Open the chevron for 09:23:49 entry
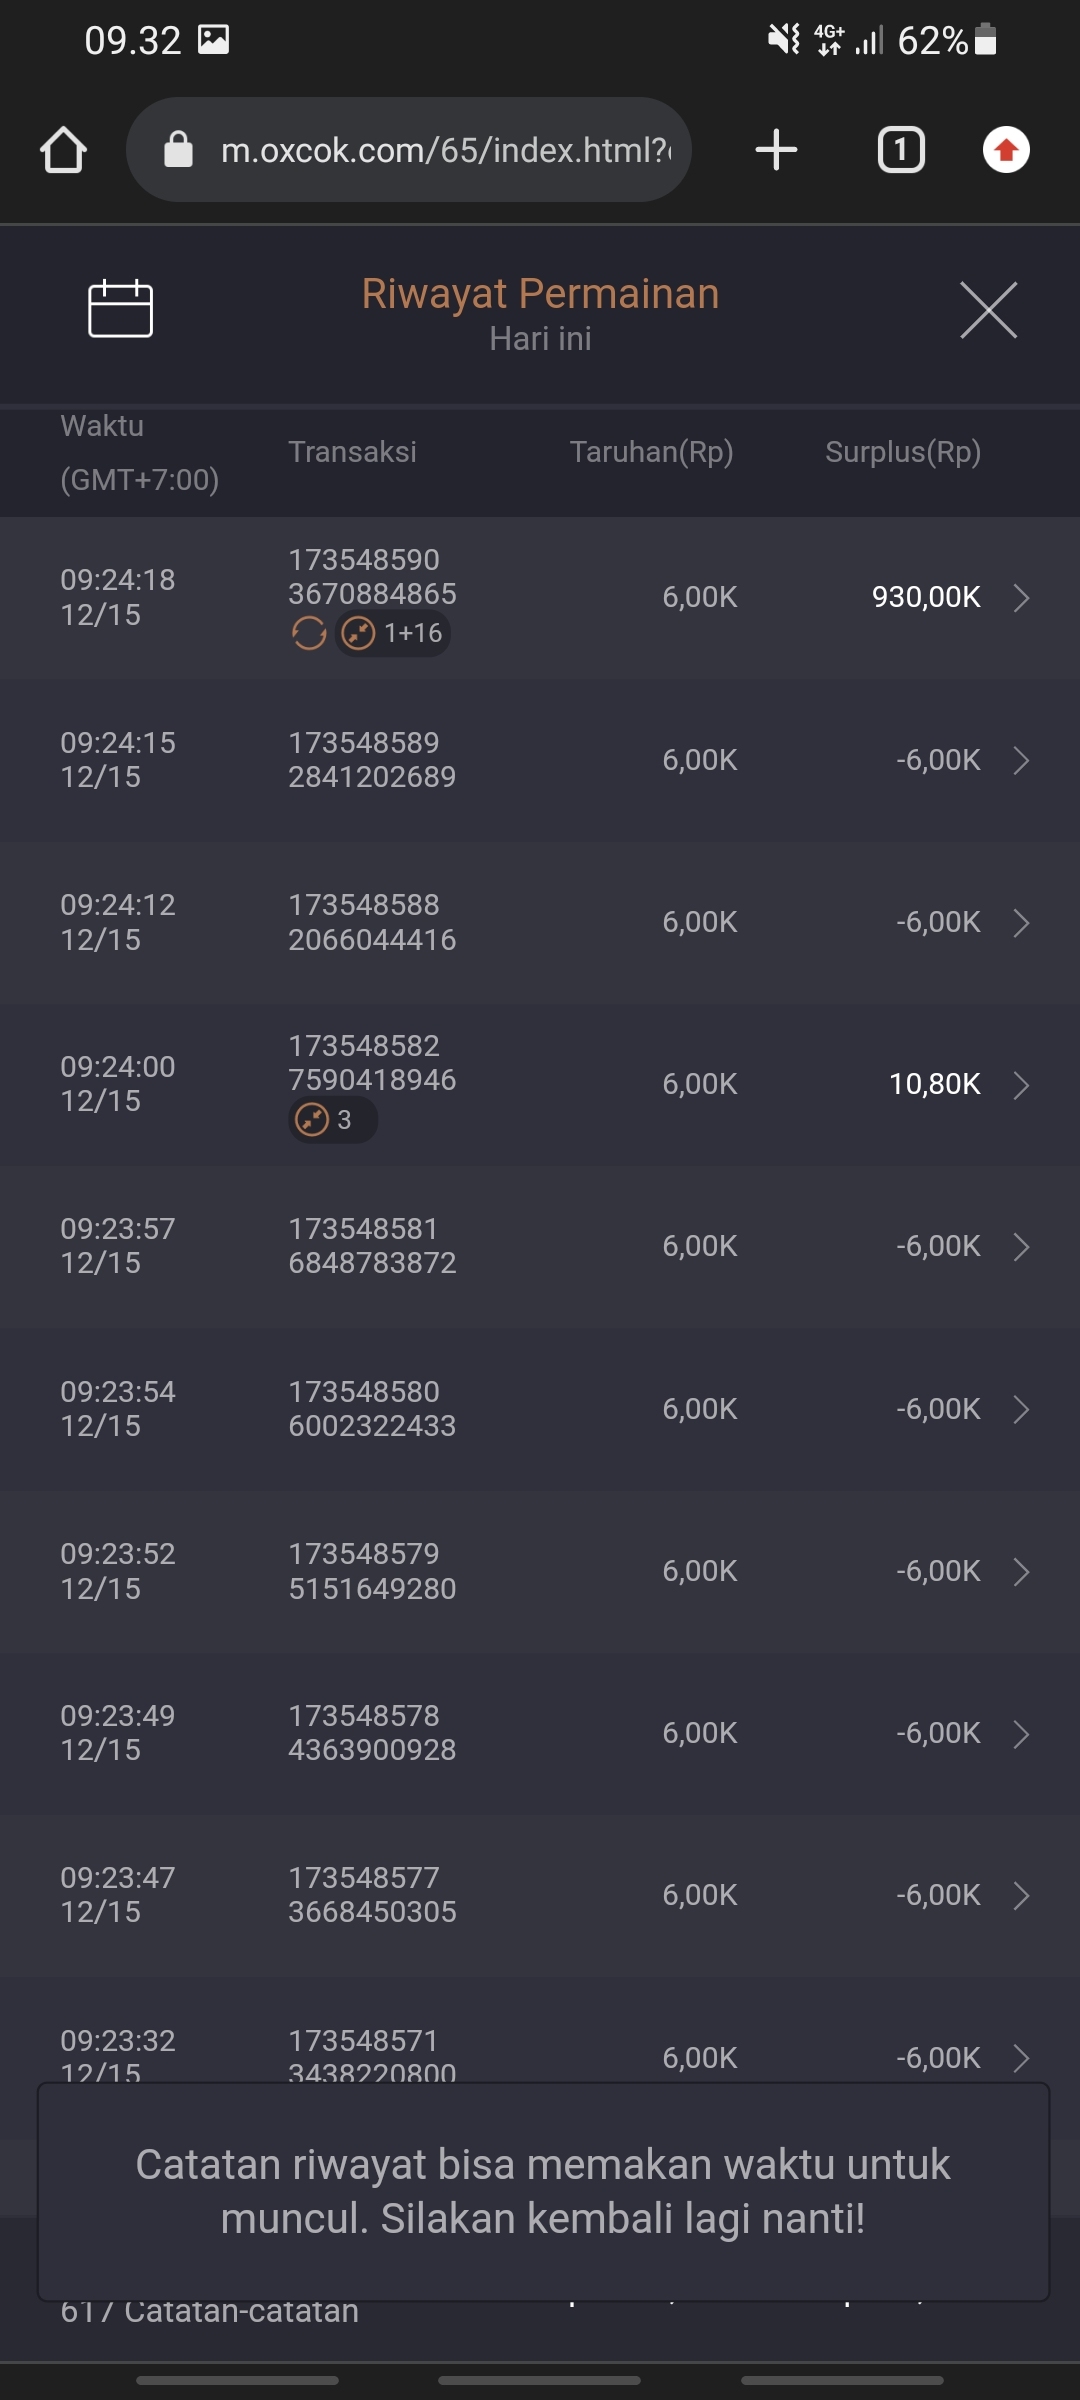Image resolution: width=1080 pixels, height=2400 pixels. point(1021,1734)
